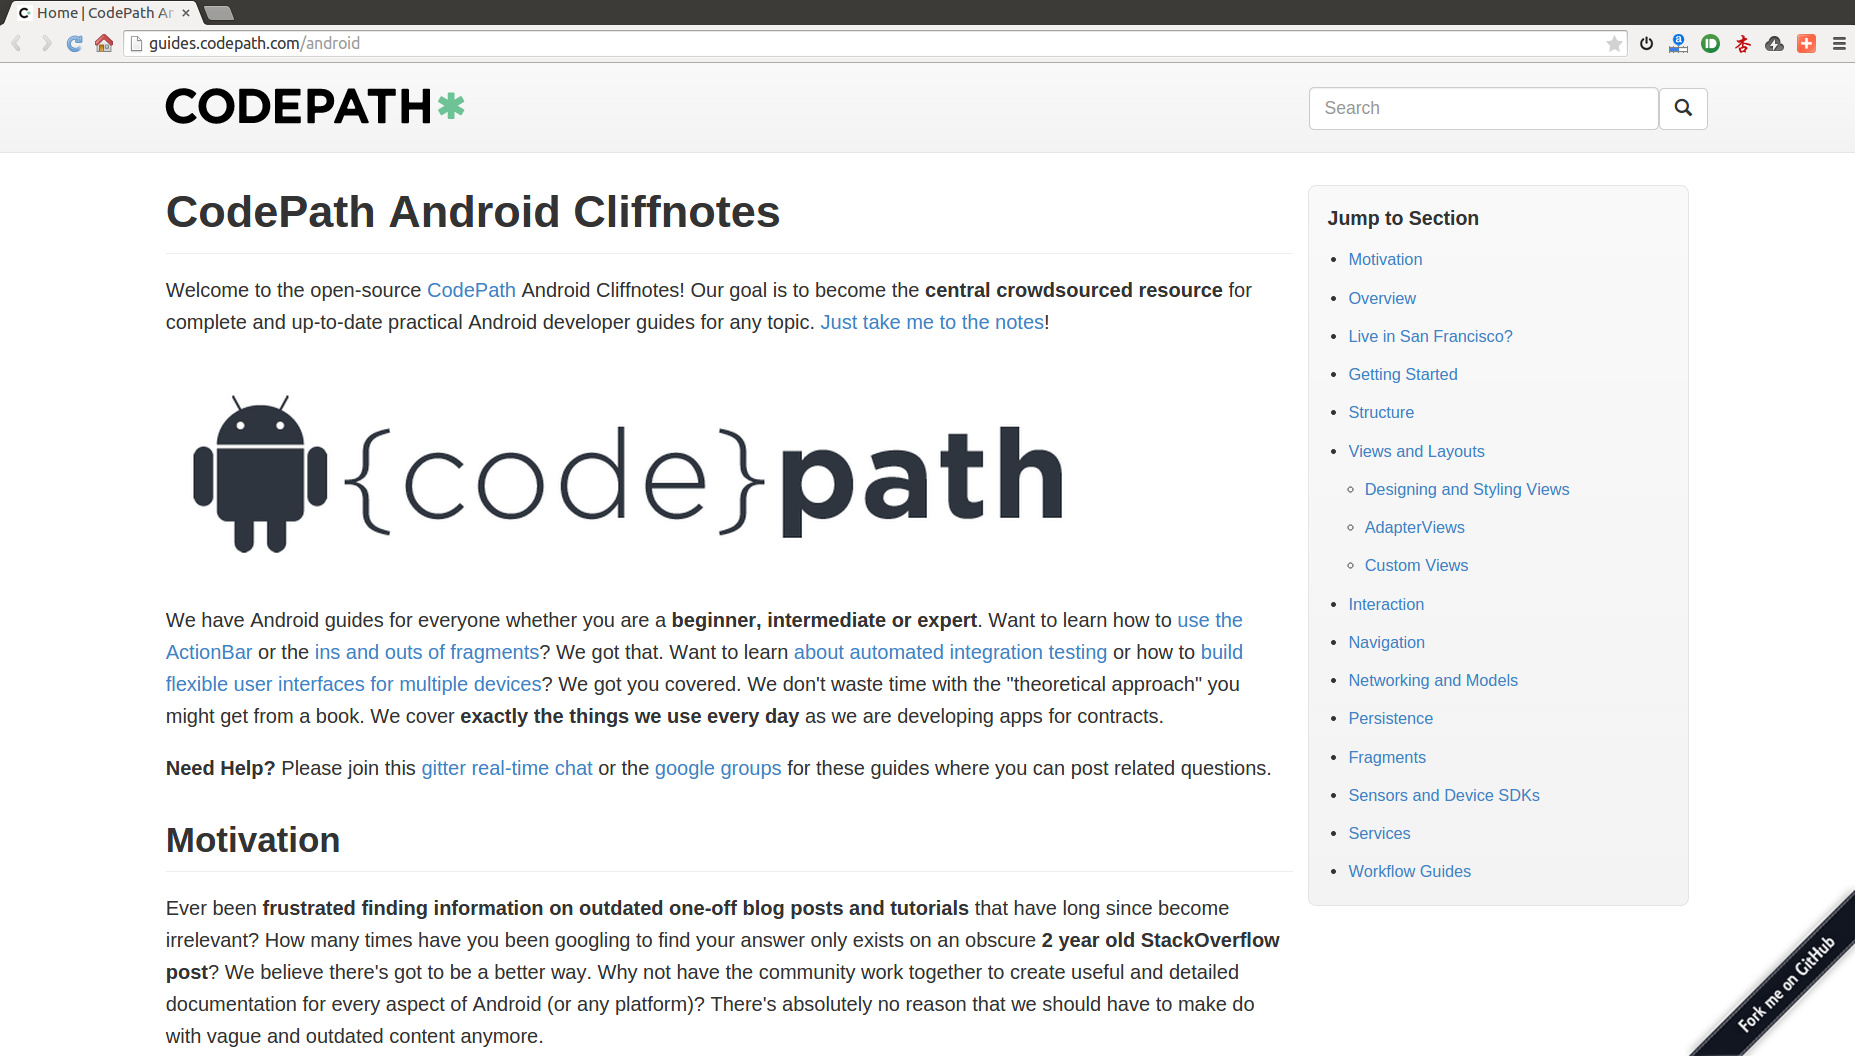Click the Fork me on GitHub ribbon
The width and height of the screenshot is (1855, 1056).
click(x=1785, y=985)
